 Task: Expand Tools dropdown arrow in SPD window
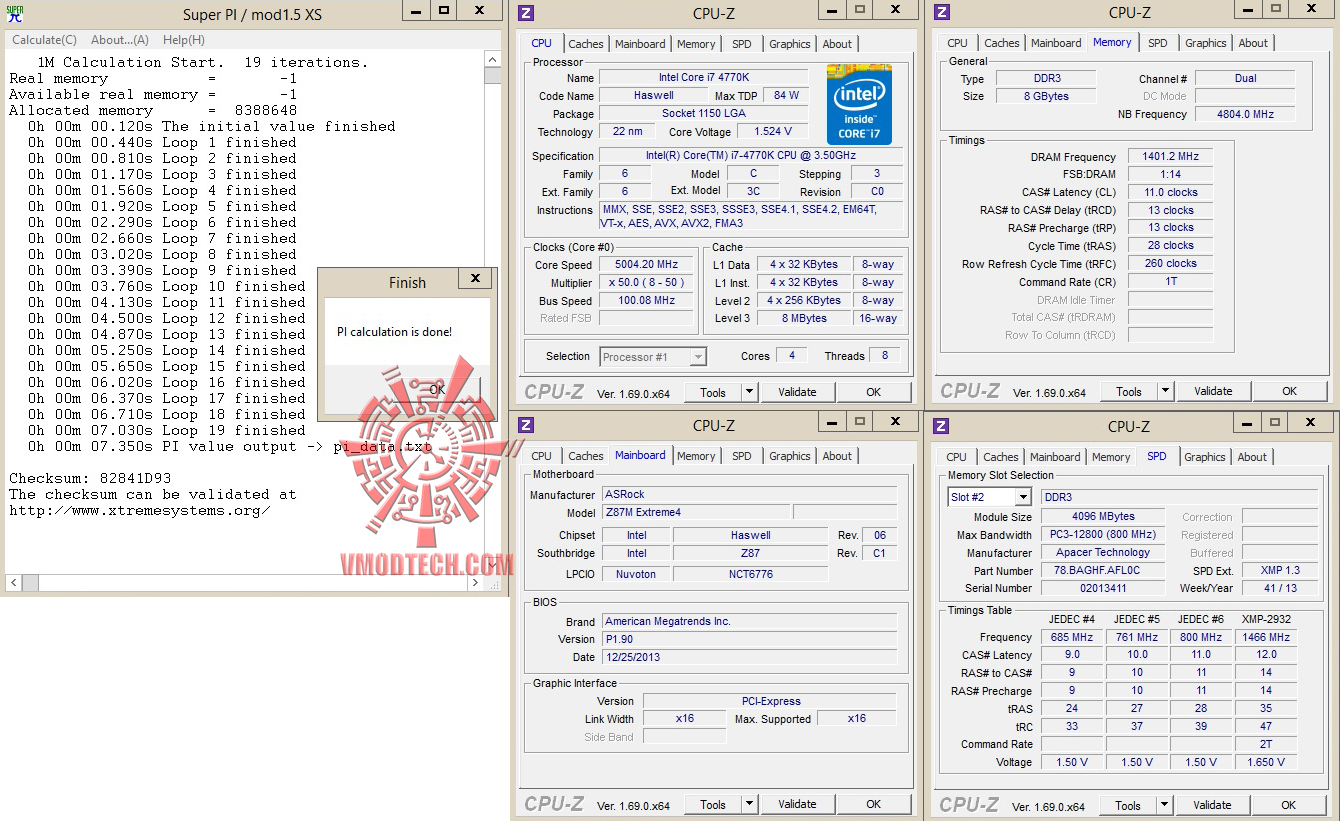(x=1163, y=805)
